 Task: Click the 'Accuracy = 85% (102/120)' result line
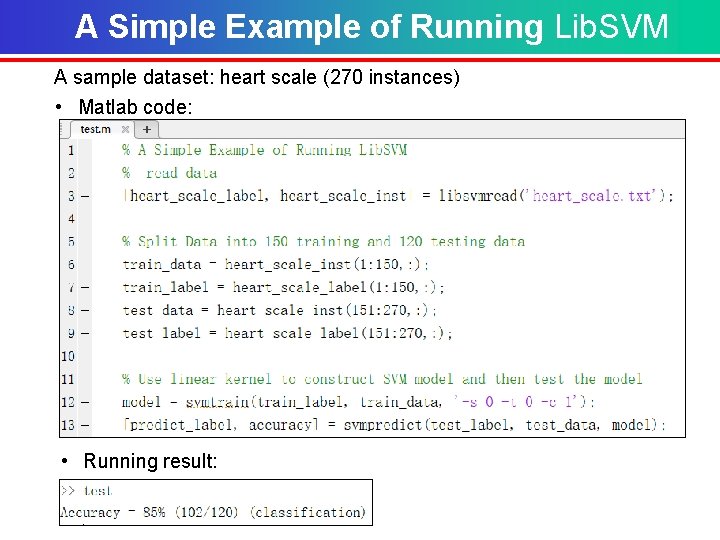[213, 512]
